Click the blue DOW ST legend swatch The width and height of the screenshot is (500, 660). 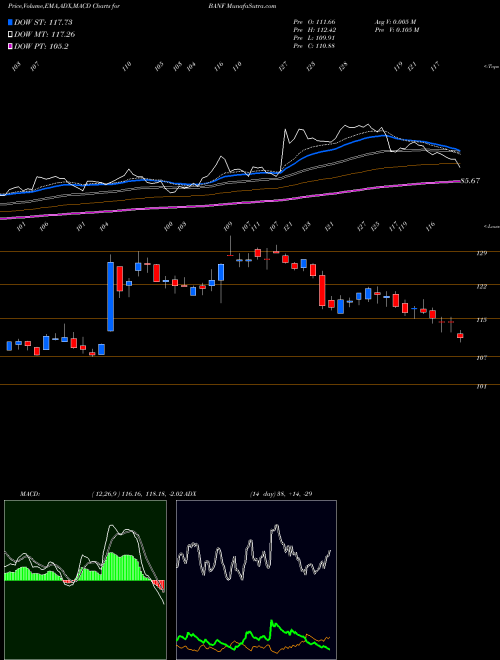coord(11,23)
